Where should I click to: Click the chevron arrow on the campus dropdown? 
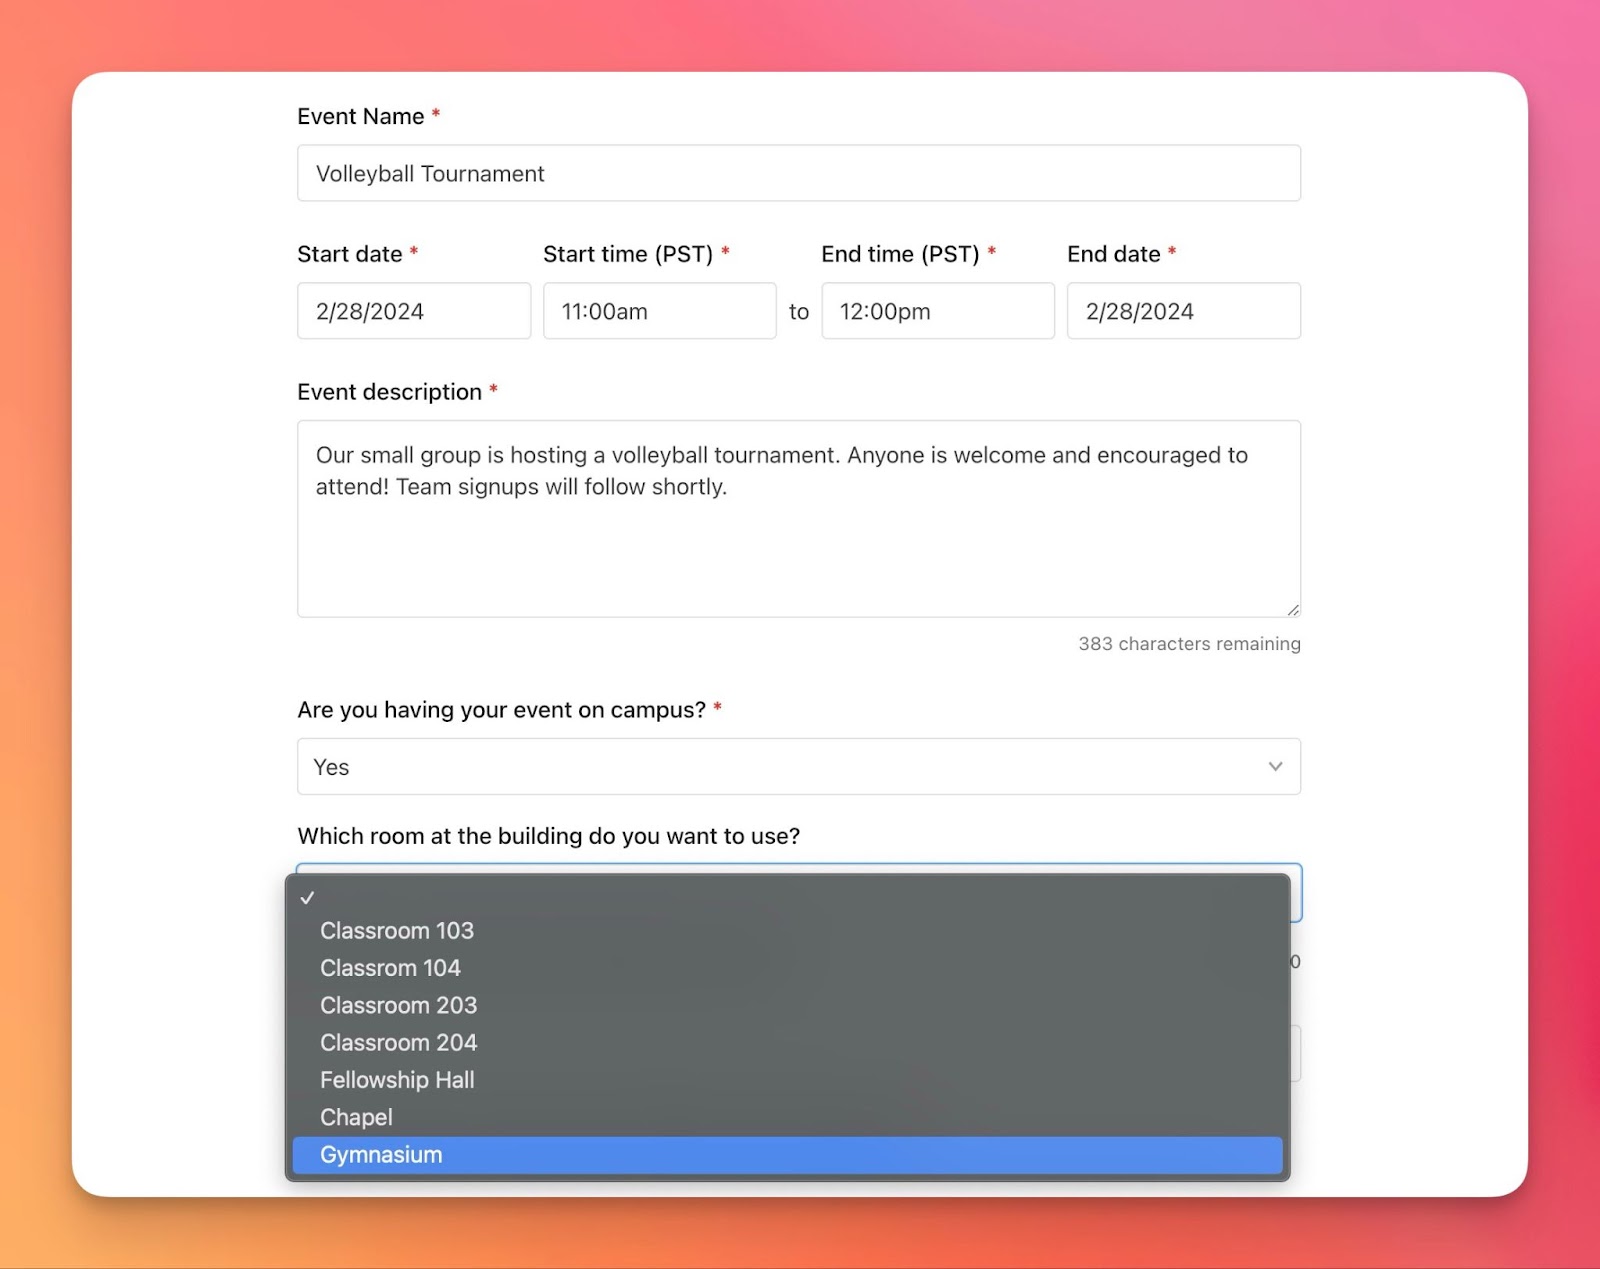coord(1275,767)
